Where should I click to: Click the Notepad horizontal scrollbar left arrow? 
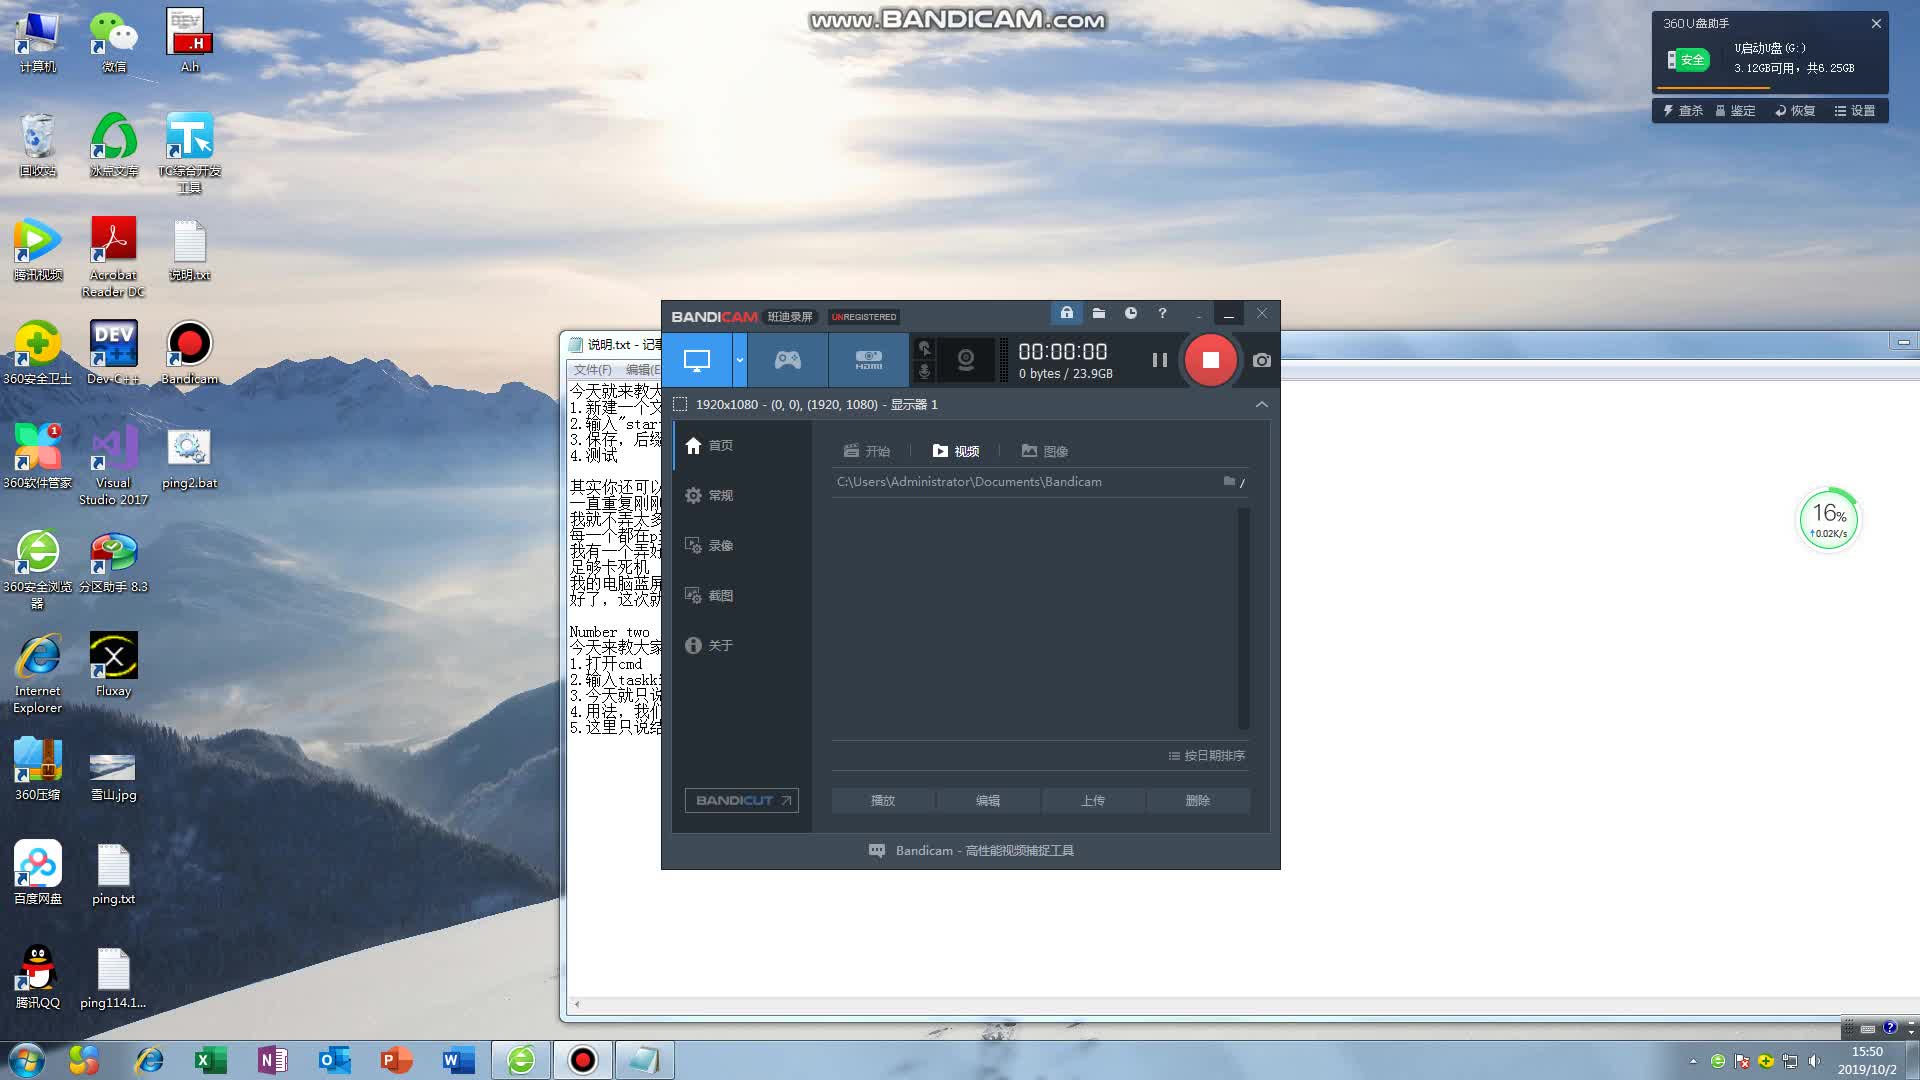pos(576,1004)
